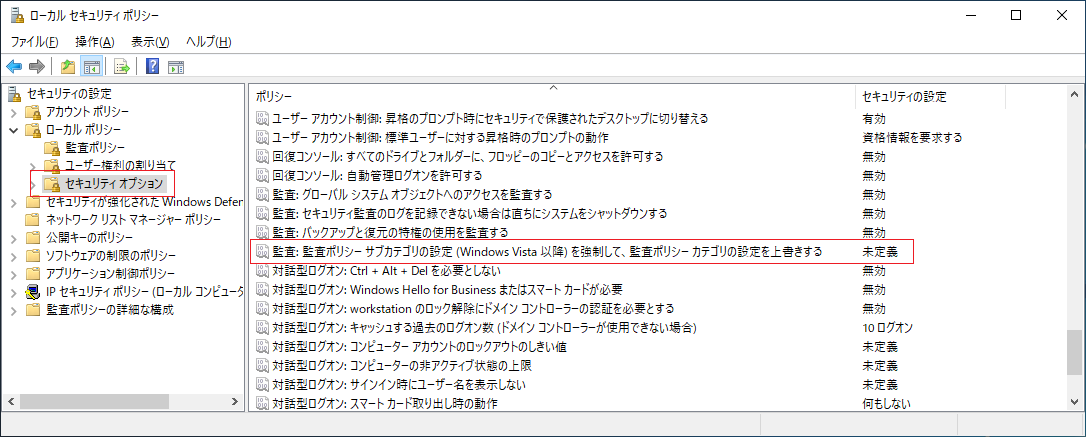Click policy icon of 対話型ログオン: Ctrl + Alt + Del row
Viewport: 1086px width, 437px height.
click(262, 270)
